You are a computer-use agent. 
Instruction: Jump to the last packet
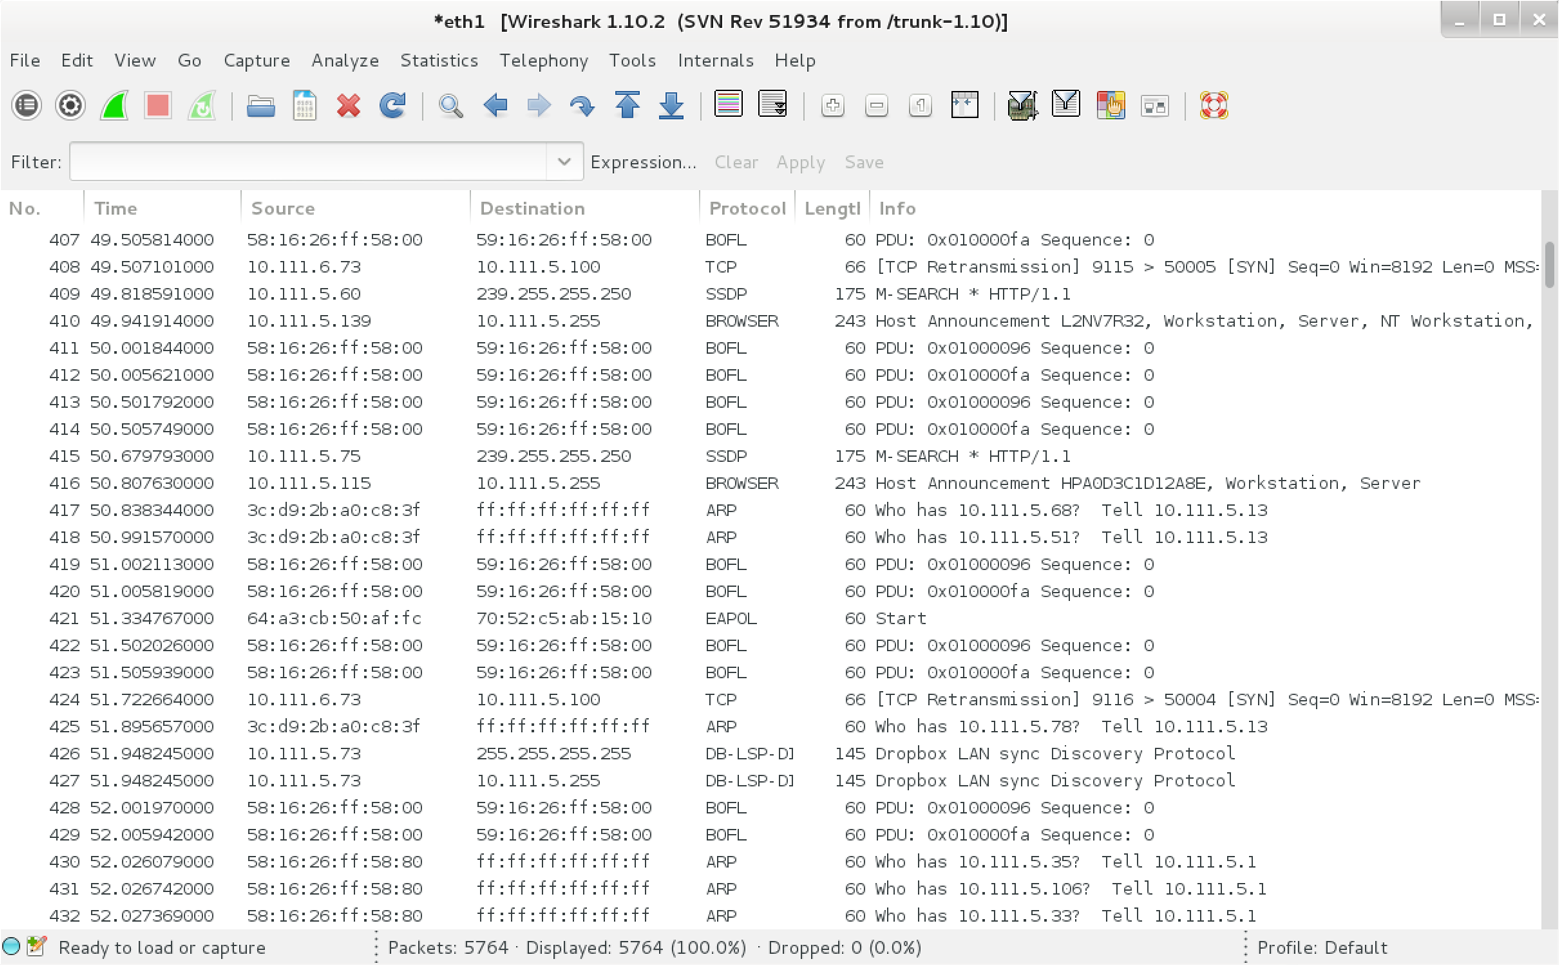tap(670, 105)
